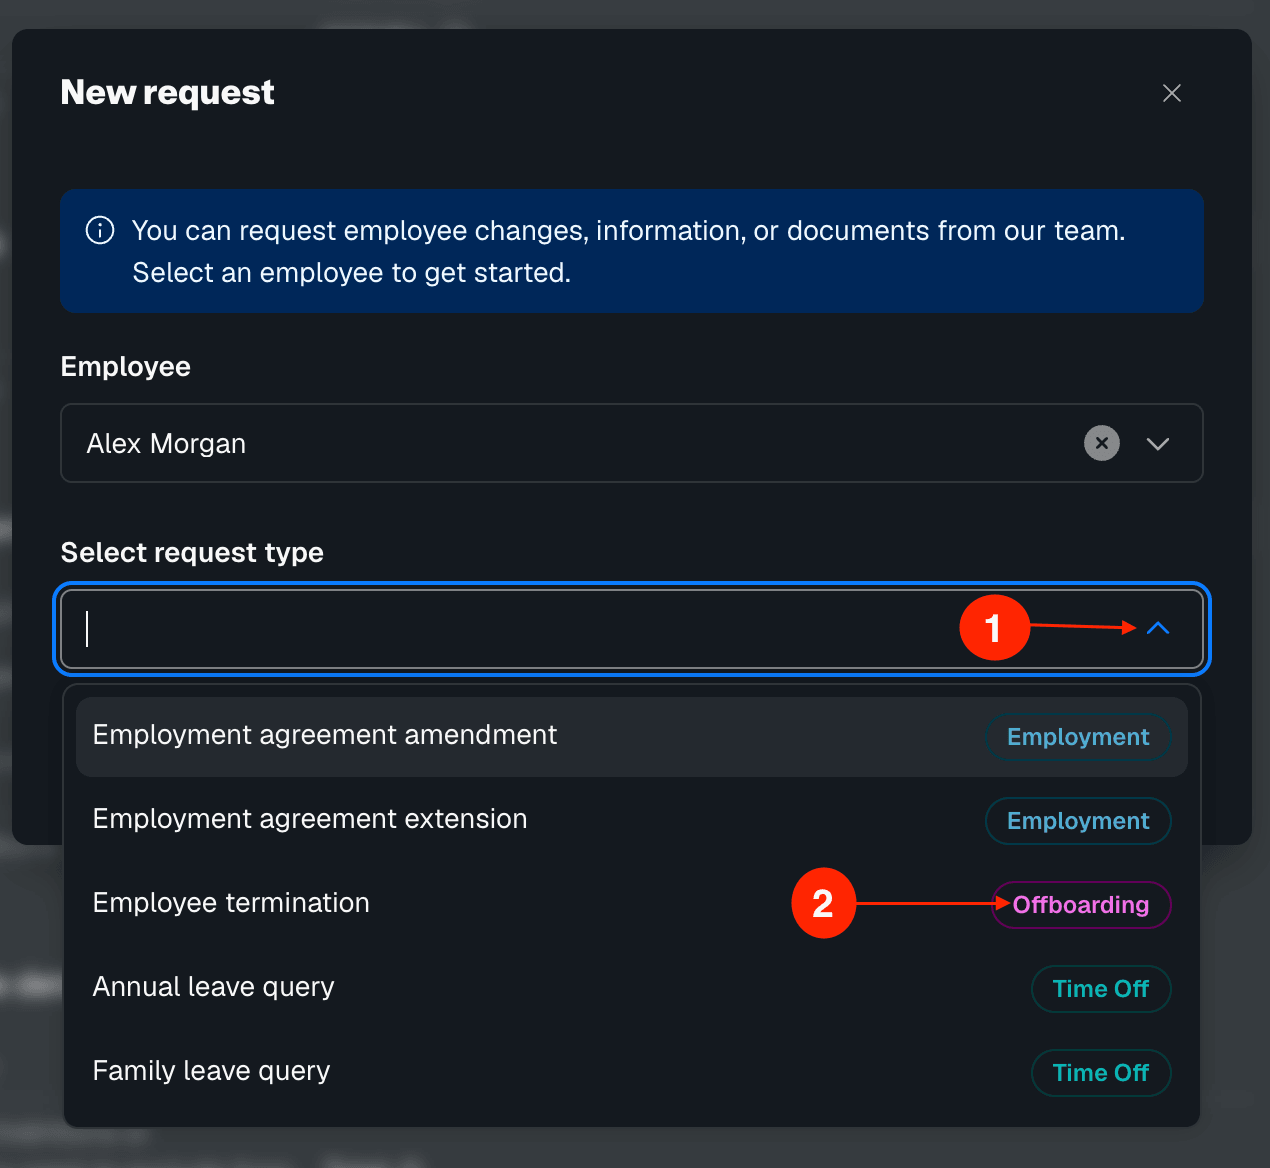The width and height of the screenshot is (1270, 1168).
Task: Expand the Employee dropdown chevron
Action: pos(1158,444)
